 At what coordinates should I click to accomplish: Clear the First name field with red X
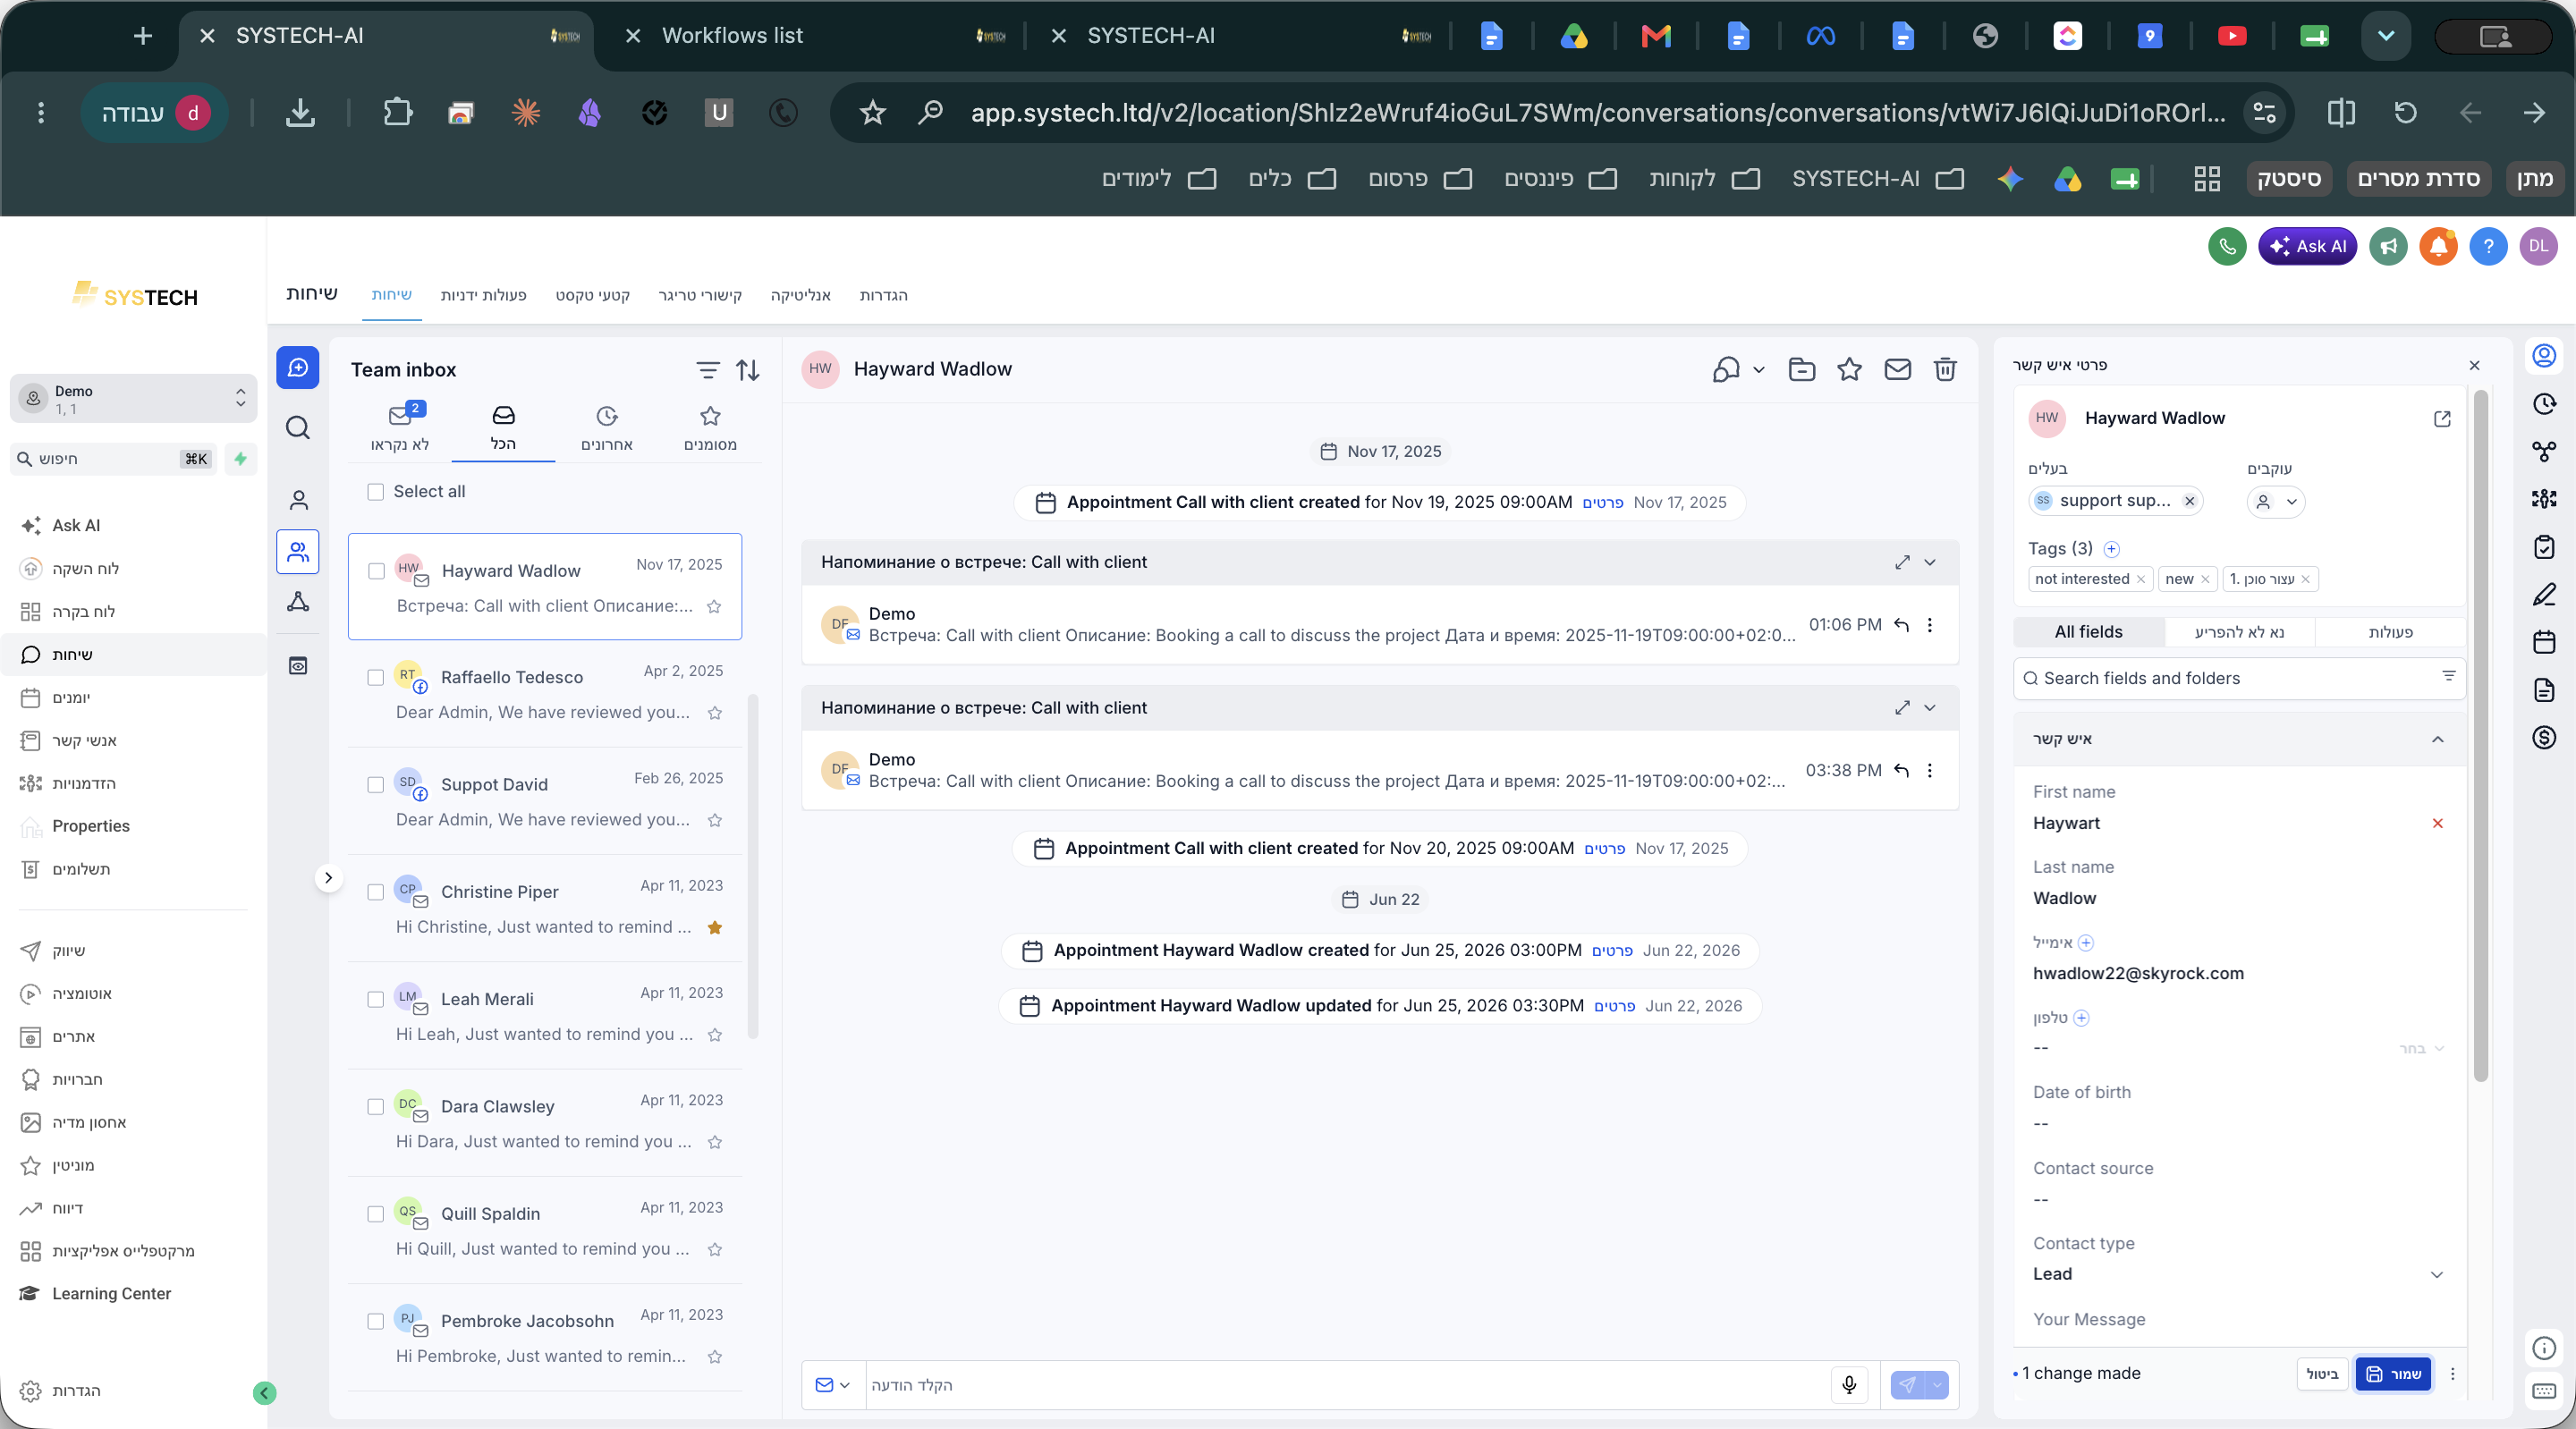pos(2437,823)
